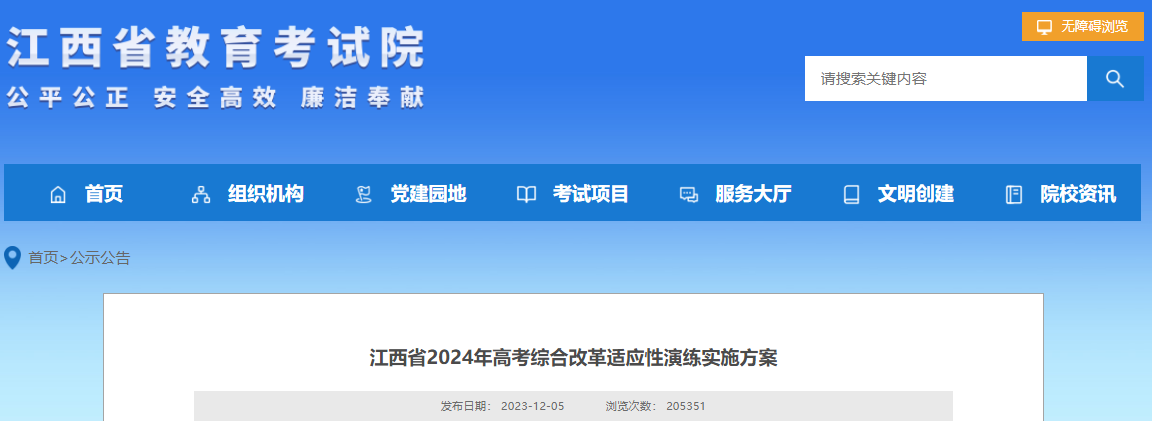Image resolution: width=1152 pixels, height=421 pixels.
Task: Click the book icon beside 文明创建
Action: pos(852,195)
